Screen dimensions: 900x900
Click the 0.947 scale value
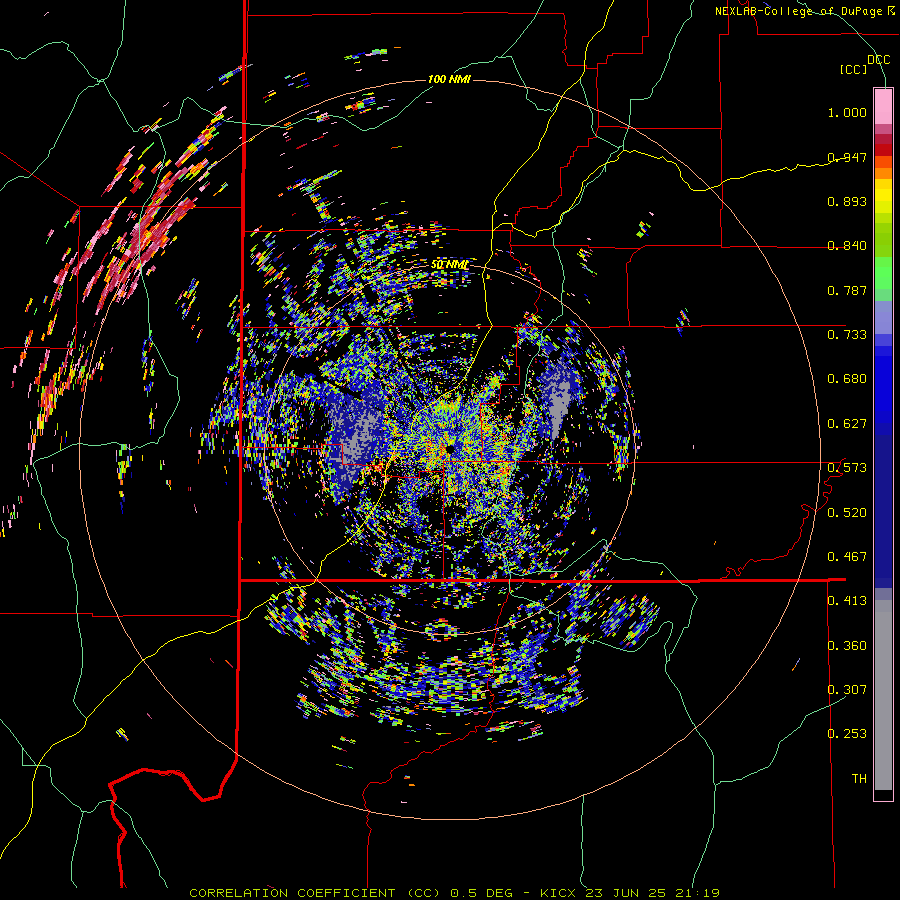coord(847,157)
